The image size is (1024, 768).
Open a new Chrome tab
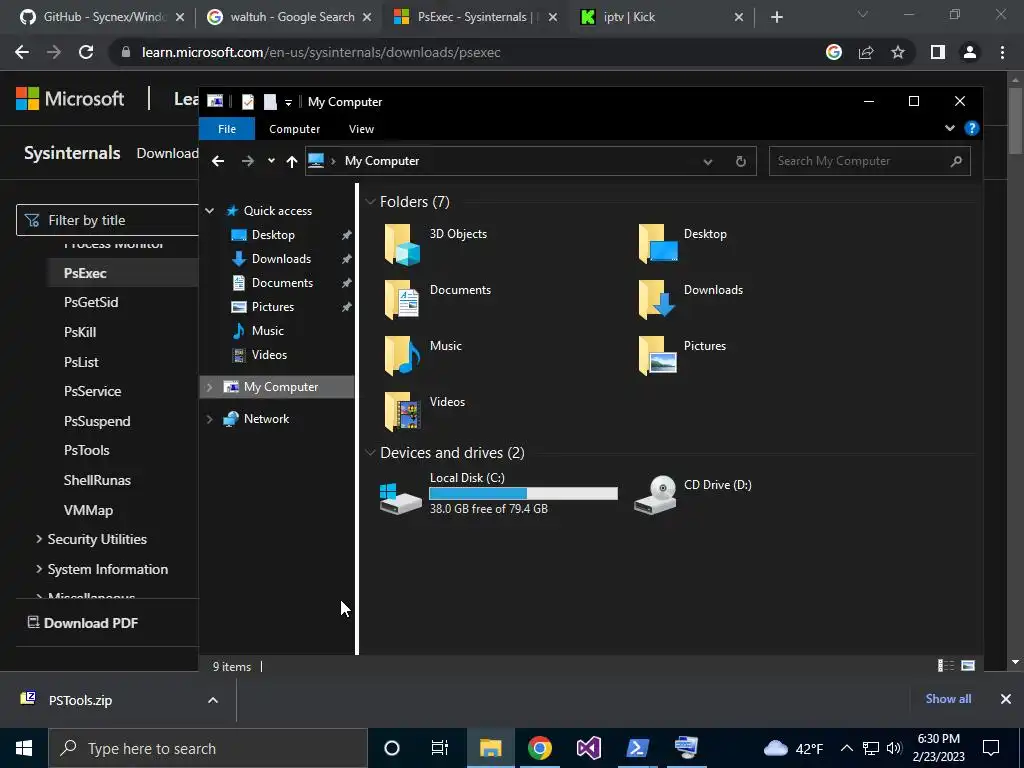point(776,17)
